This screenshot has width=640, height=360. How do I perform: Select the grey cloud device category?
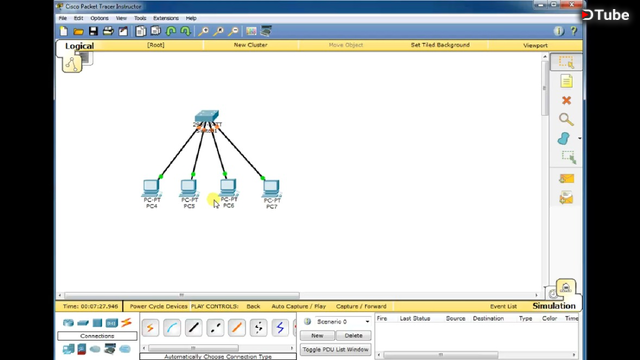tap(95, 349)
